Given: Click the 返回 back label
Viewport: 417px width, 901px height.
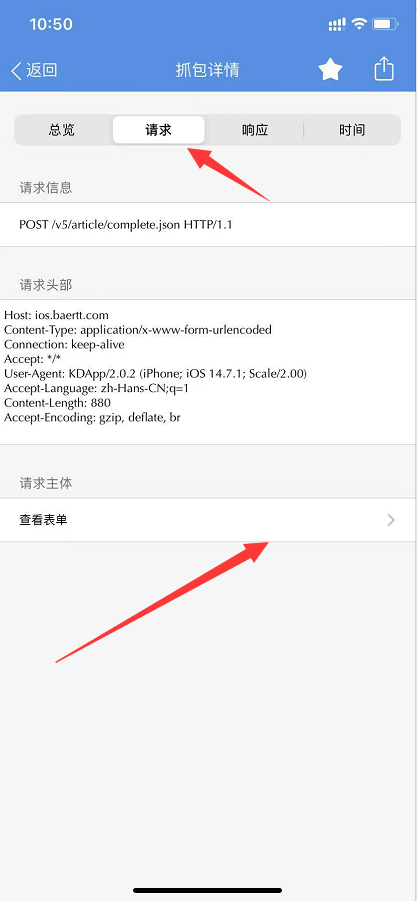Looking at the screenshot, I should (42, 71).
